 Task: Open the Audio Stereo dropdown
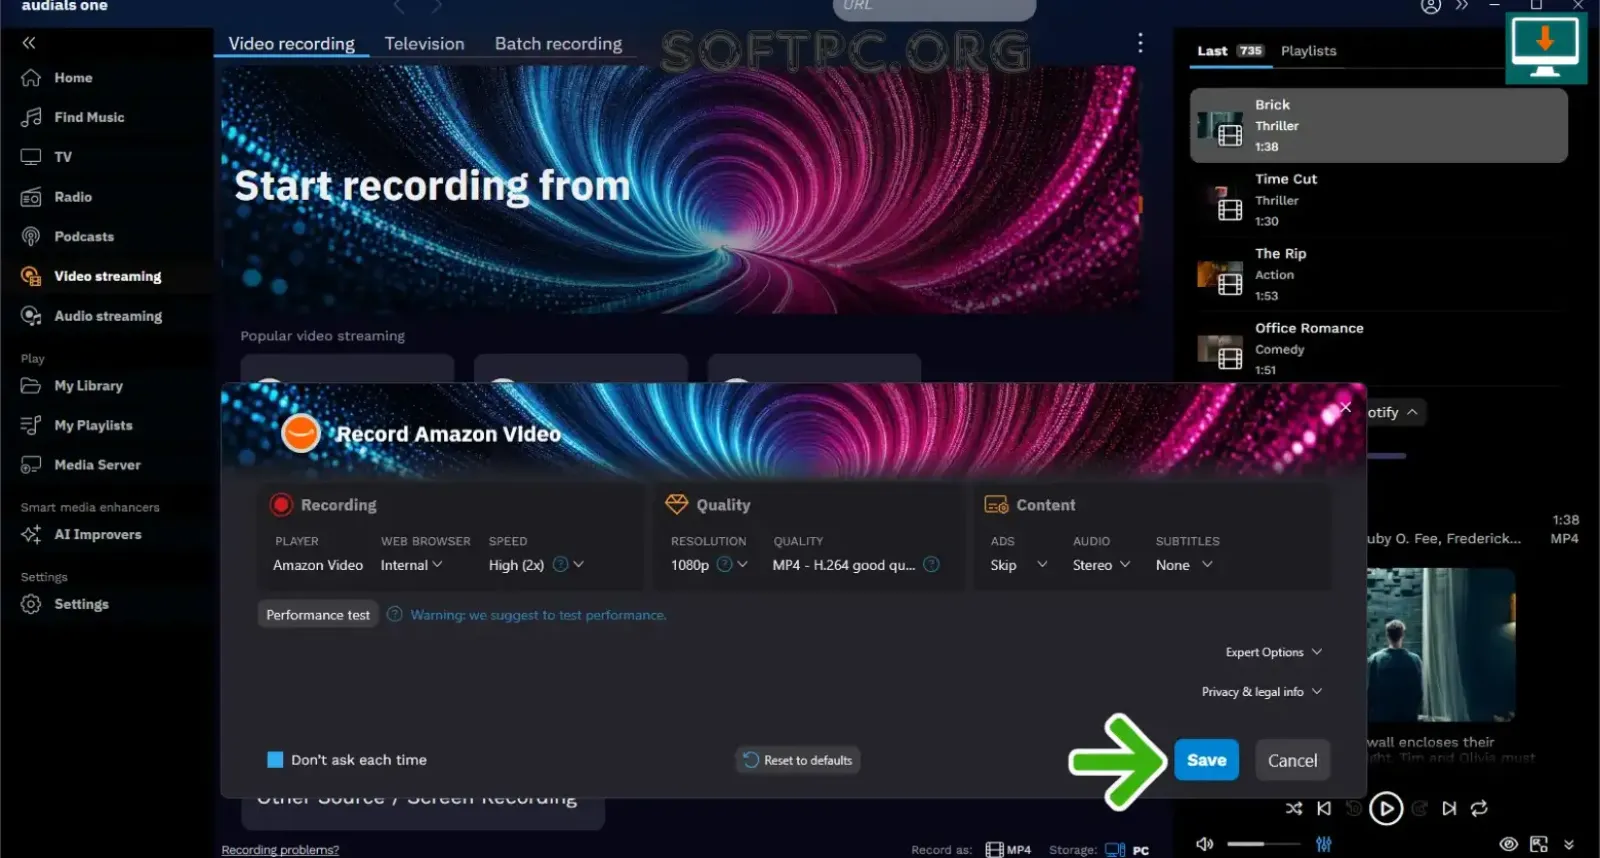tap(1102, 565)
